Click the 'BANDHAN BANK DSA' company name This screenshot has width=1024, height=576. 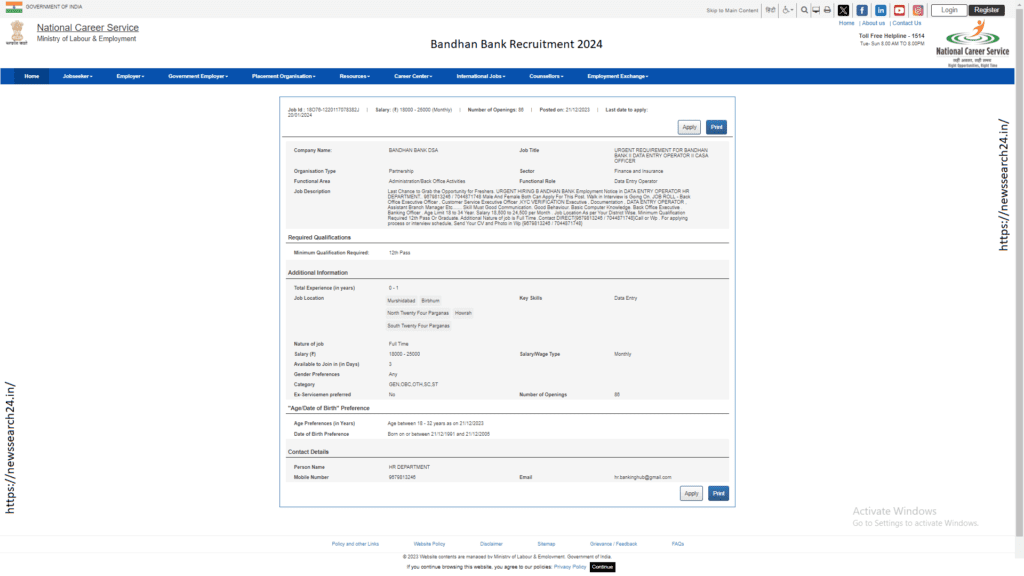pyautogui.click(x=413, y=150)
